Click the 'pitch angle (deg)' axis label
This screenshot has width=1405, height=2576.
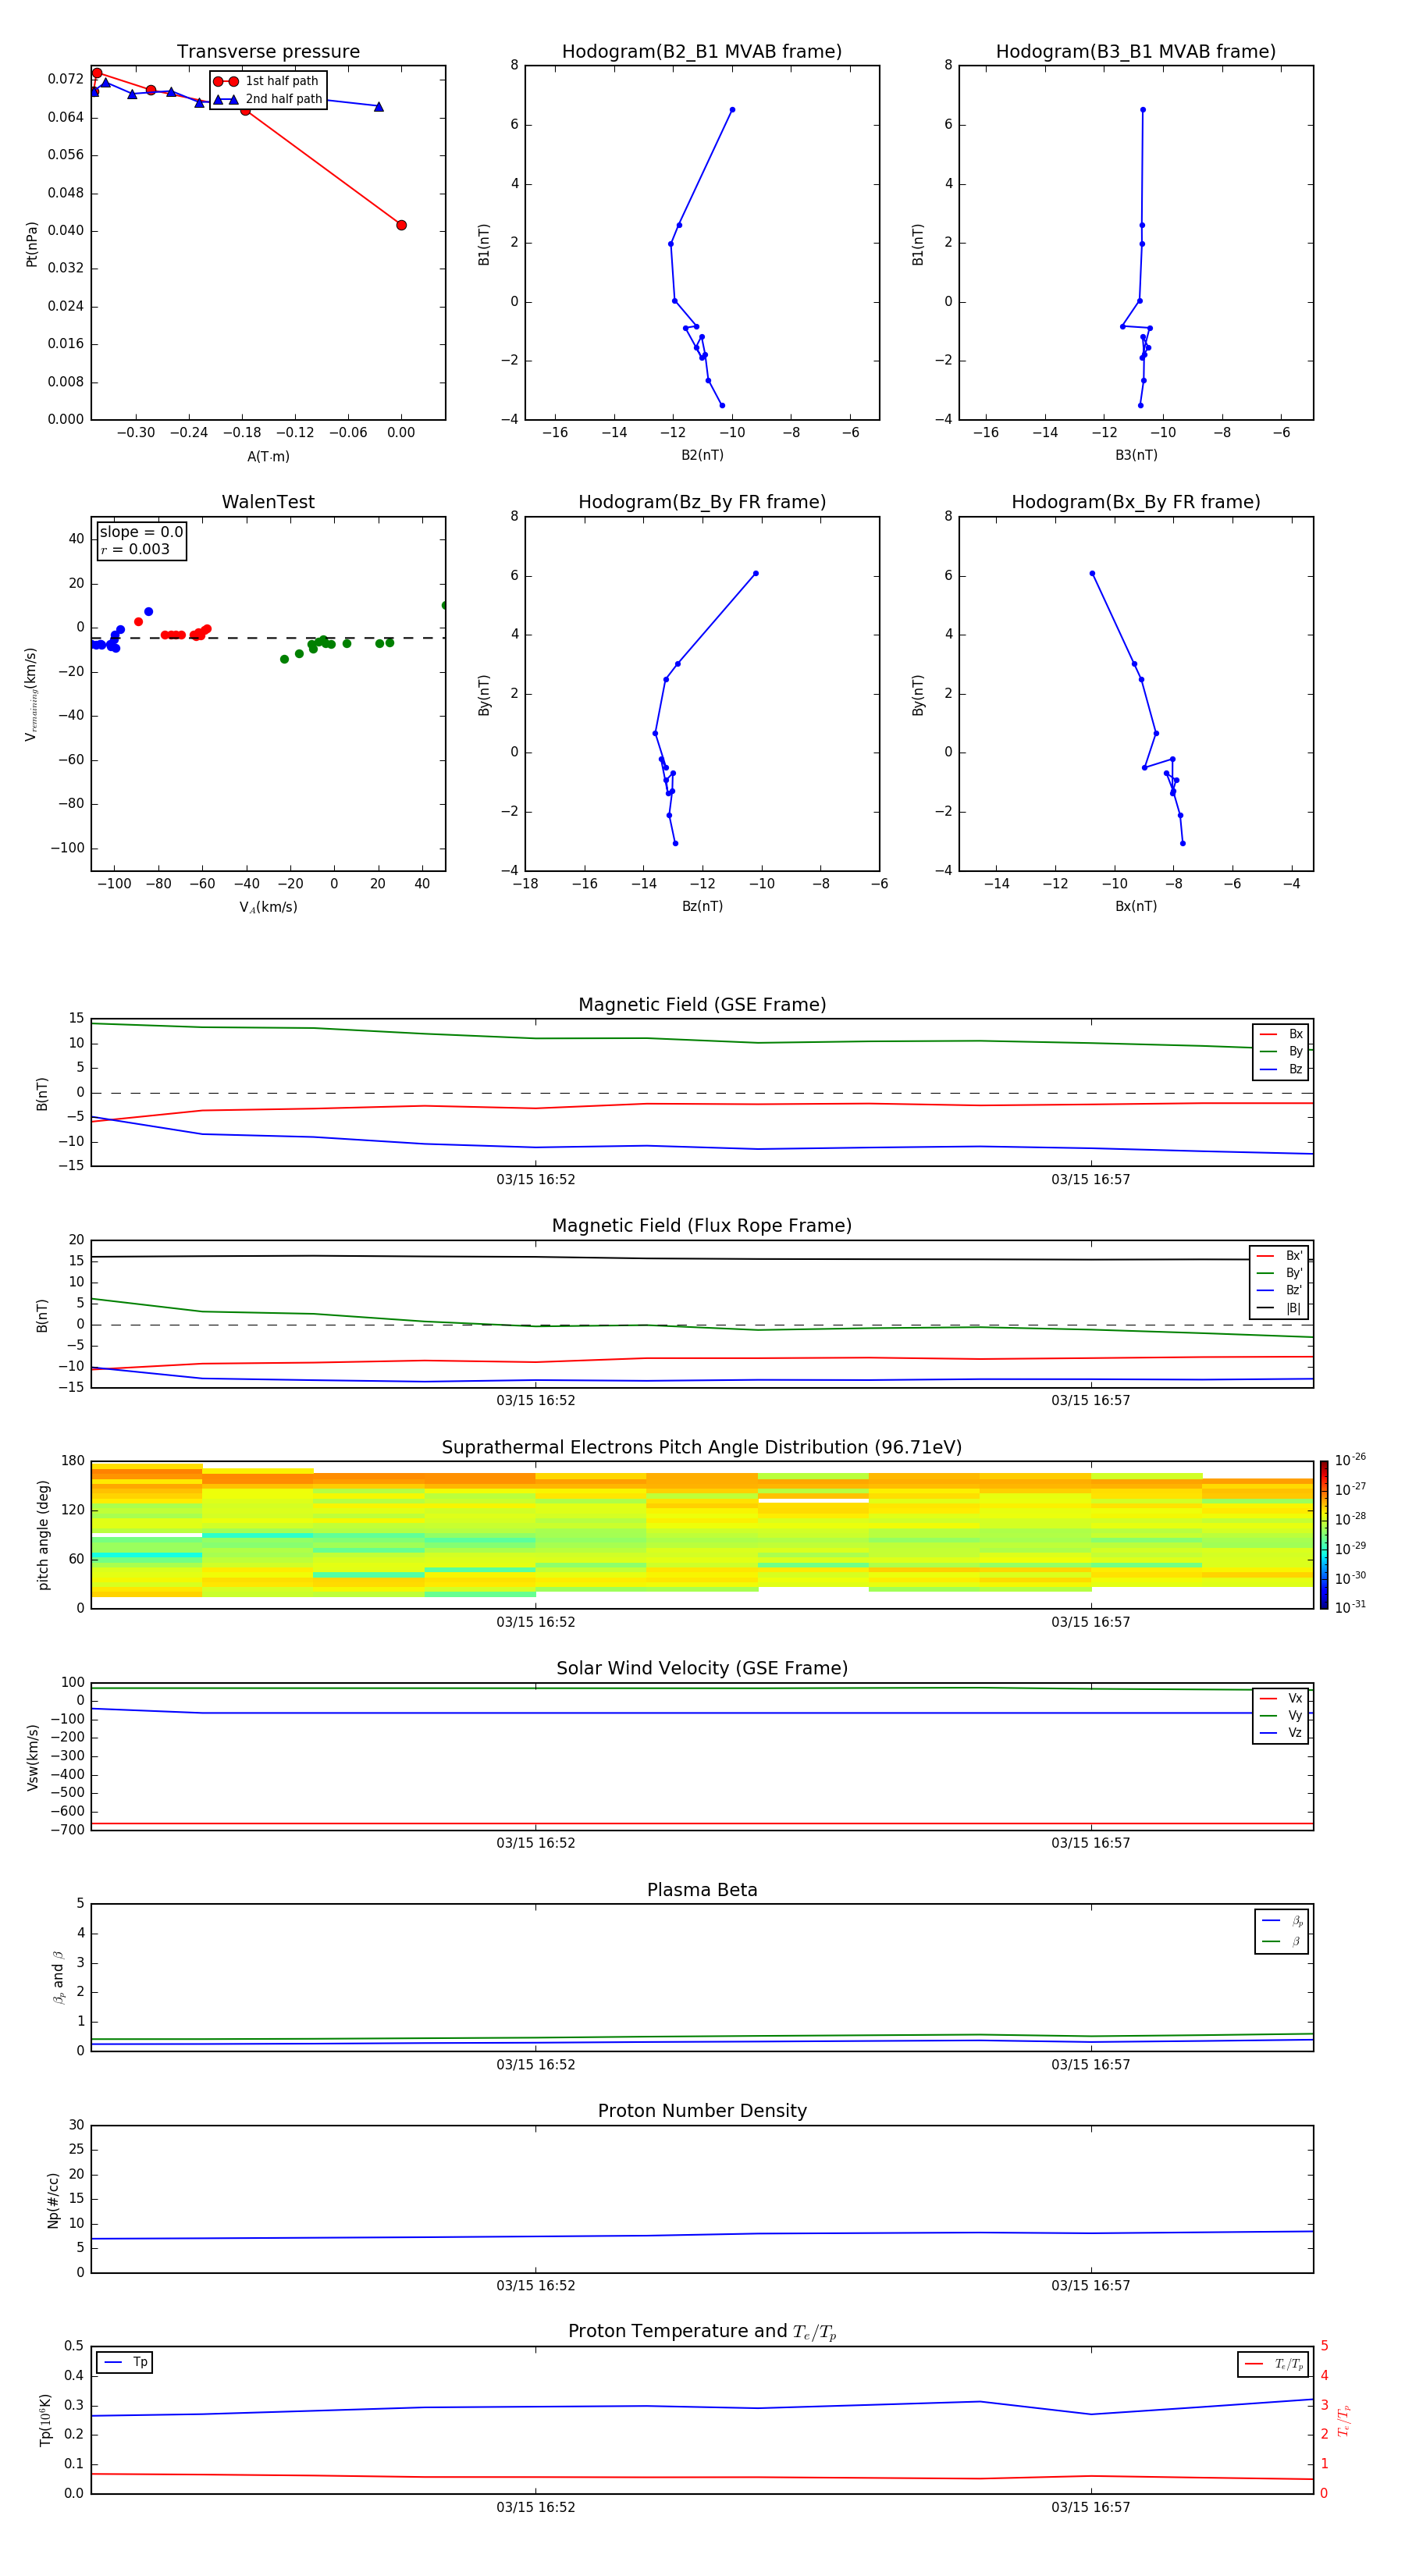point(43,1535)
